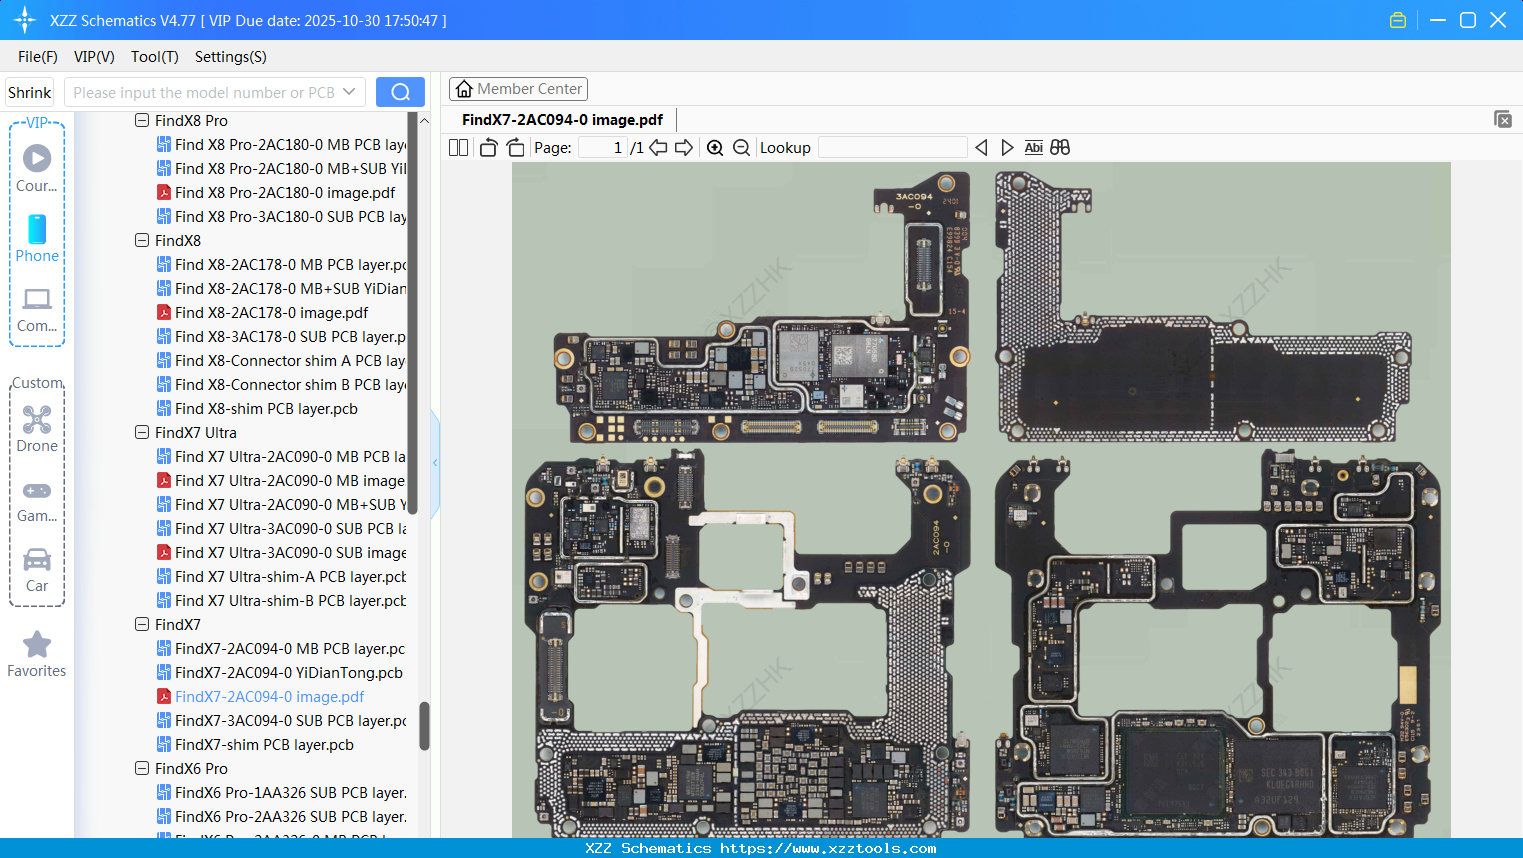Open Find X7 Ultra-2AC090-0 MB image file

[281, 480]
